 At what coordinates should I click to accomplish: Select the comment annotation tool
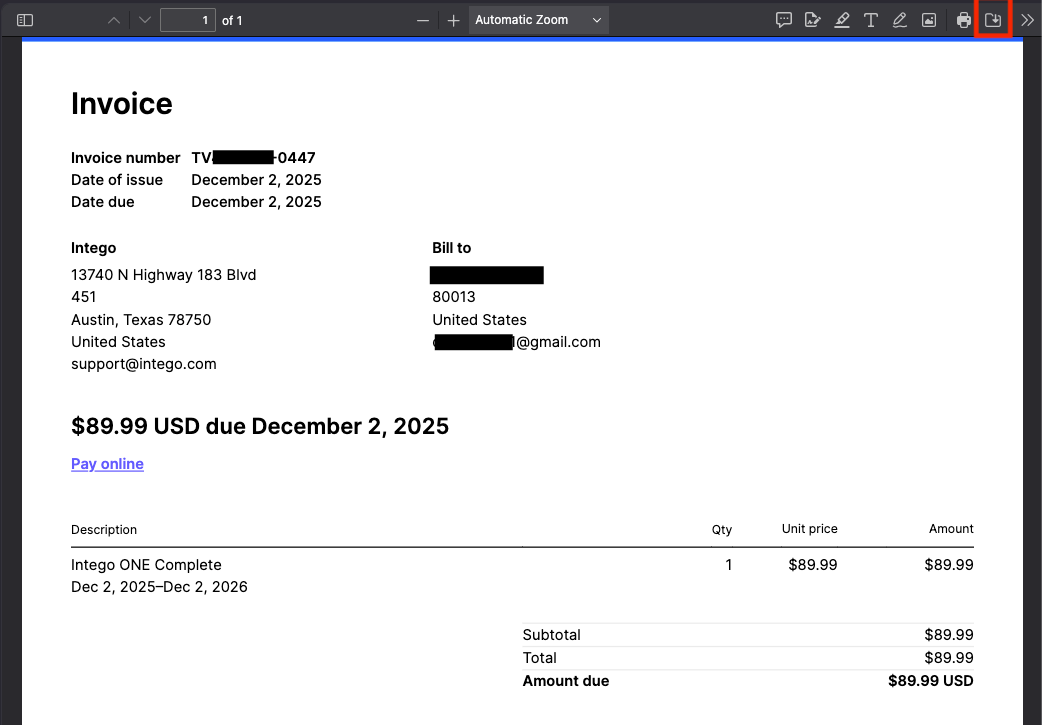783,20
